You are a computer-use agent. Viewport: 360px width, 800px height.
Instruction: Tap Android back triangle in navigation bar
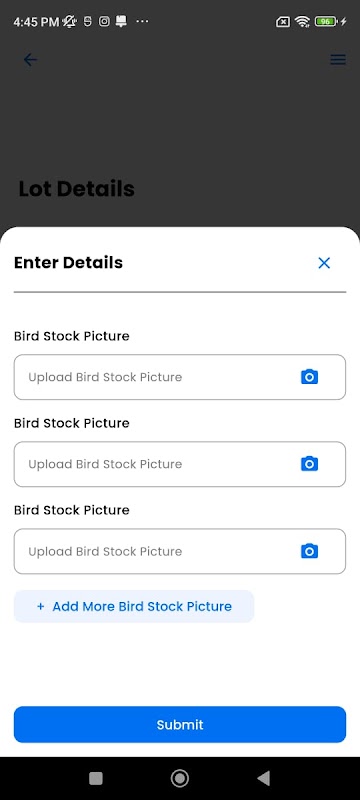click(x=264, y=778)
